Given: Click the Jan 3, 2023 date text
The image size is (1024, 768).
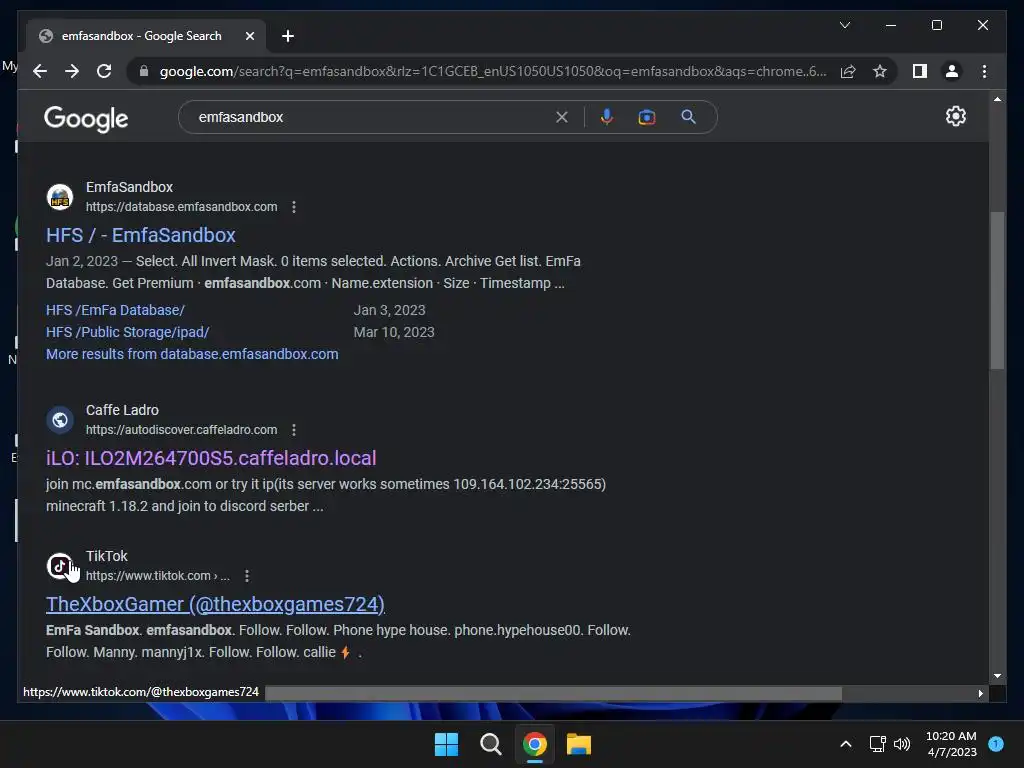Looking at the screenshot, I should pyautogui.click(x=389, y=310).
